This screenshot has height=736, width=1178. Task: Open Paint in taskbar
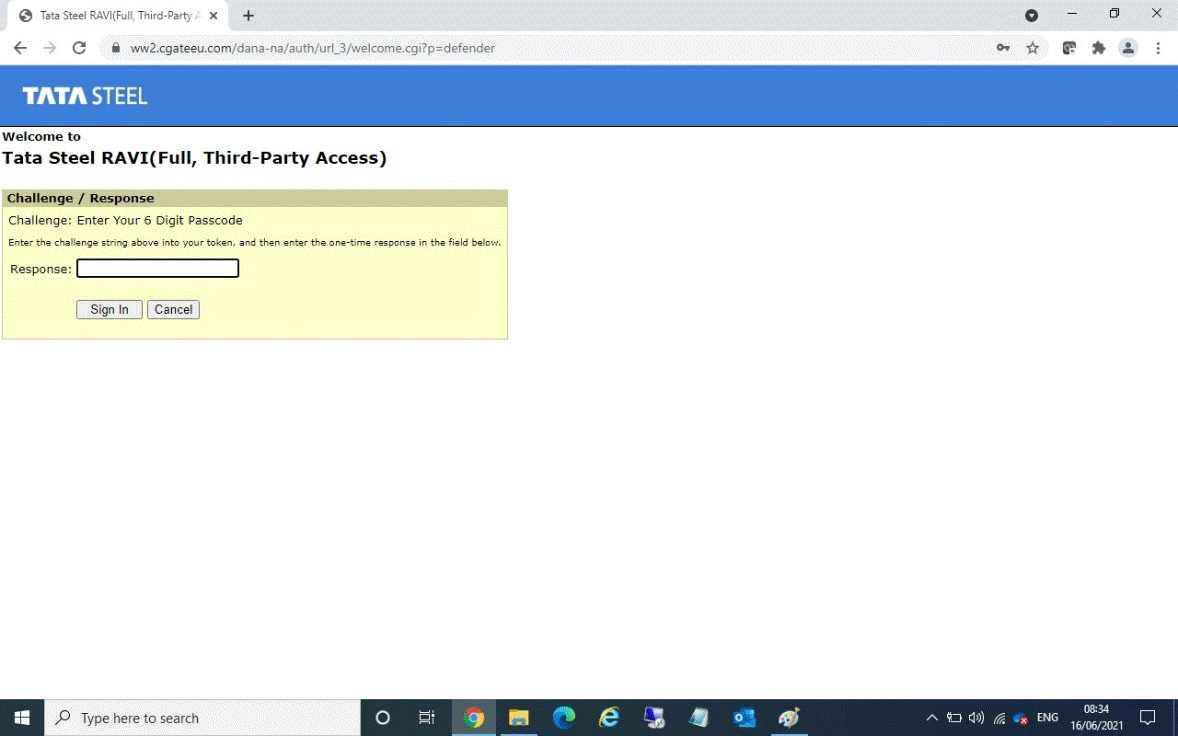tap(789, 718)
